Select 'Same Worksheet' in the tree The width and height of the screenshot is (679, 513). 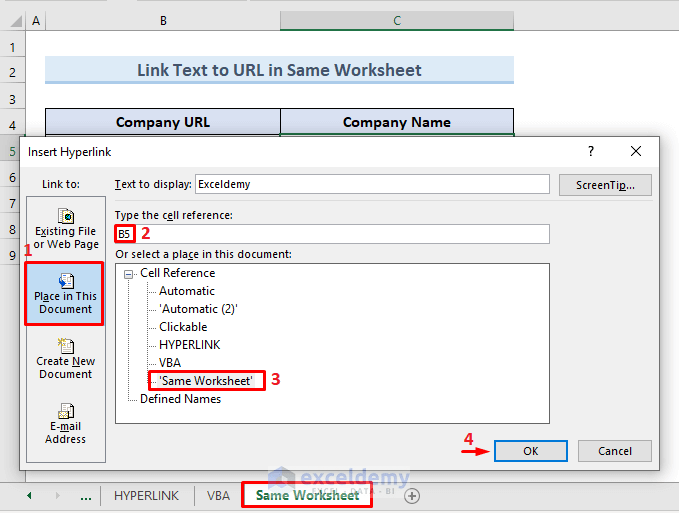206,381
